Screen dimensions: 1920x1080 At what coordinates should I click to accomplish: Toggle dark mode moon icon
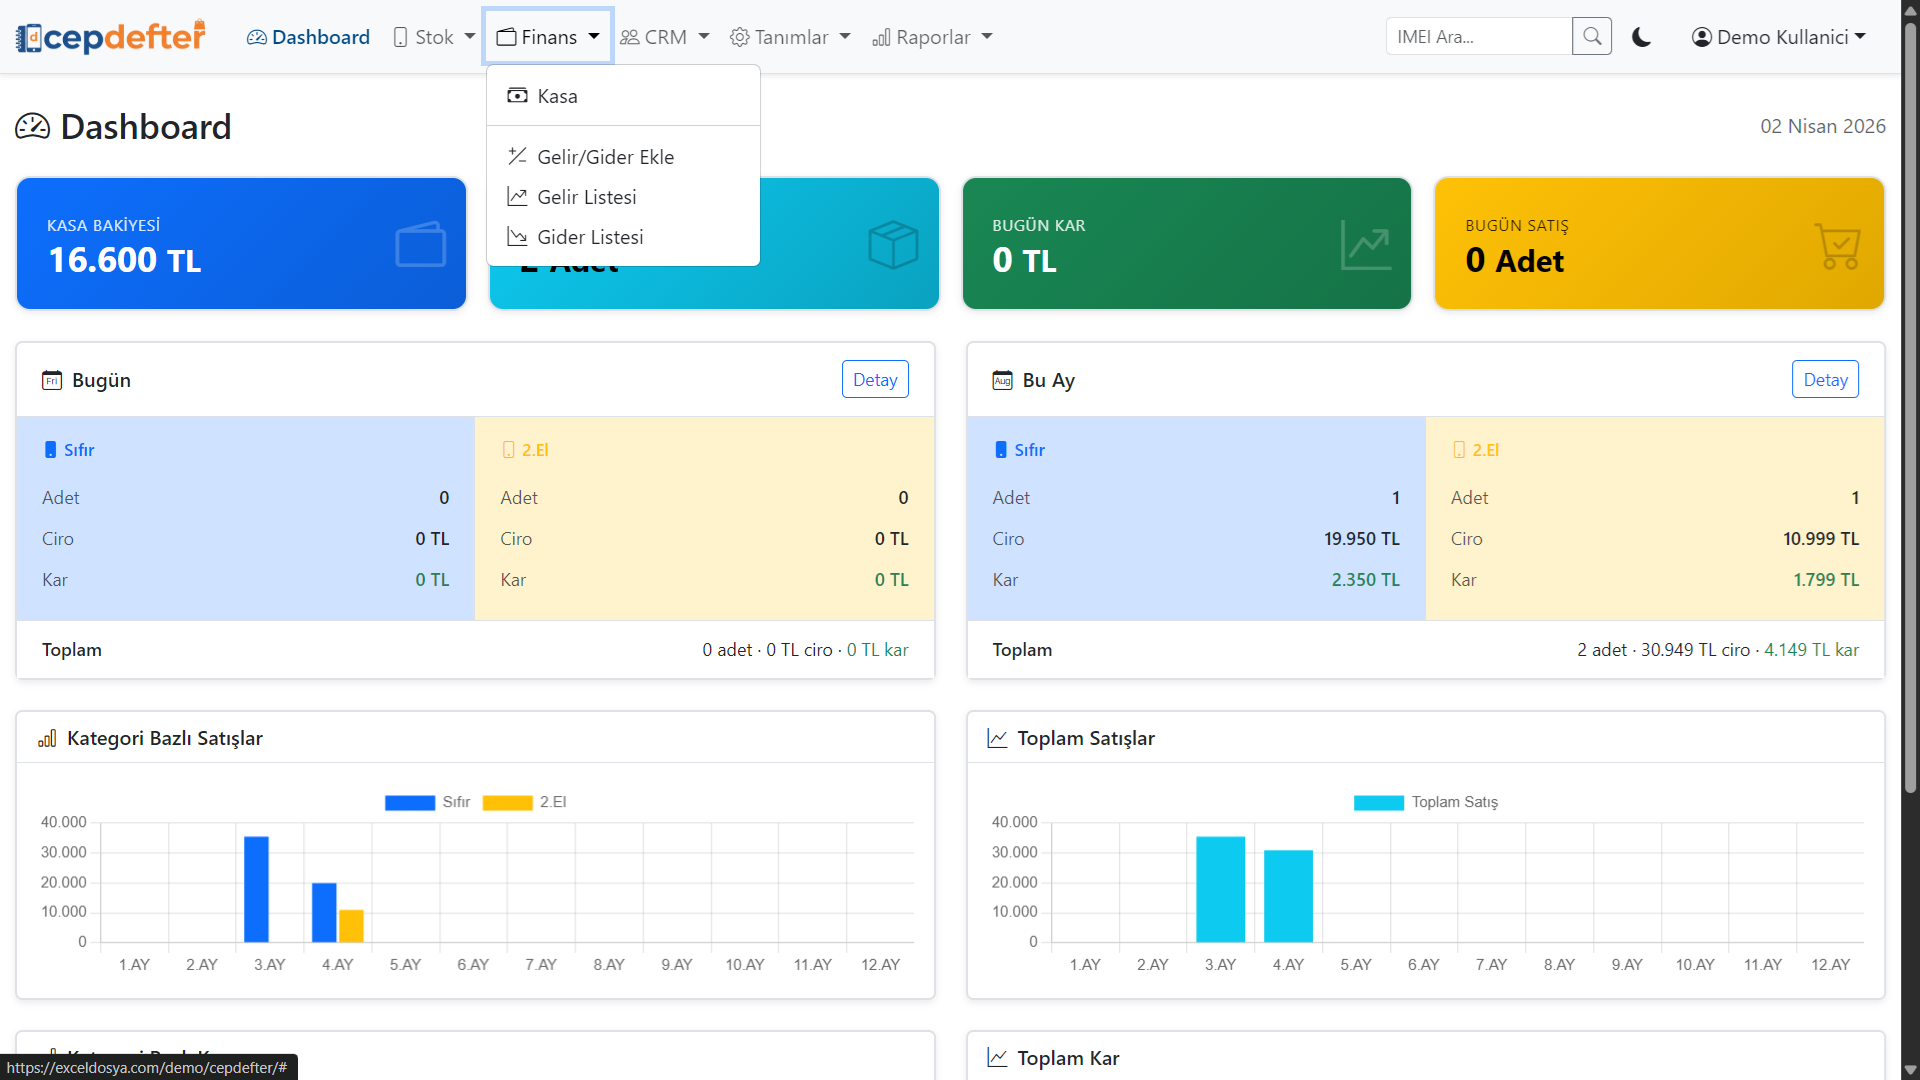click(x=1641, y=37)
